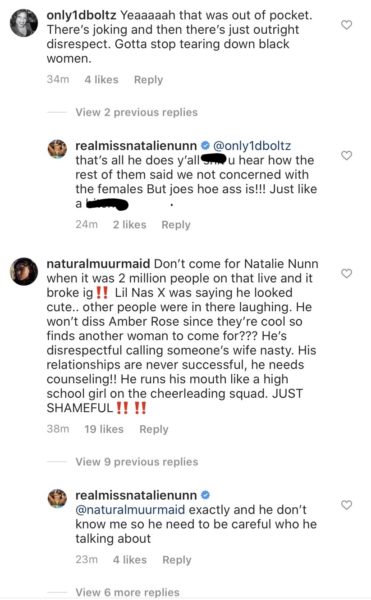The height and width of the screenshot is (600, 371).
Task: Tap heart on realmissnatalienunn's reply to only1dboltz
Action: point(346,155)
